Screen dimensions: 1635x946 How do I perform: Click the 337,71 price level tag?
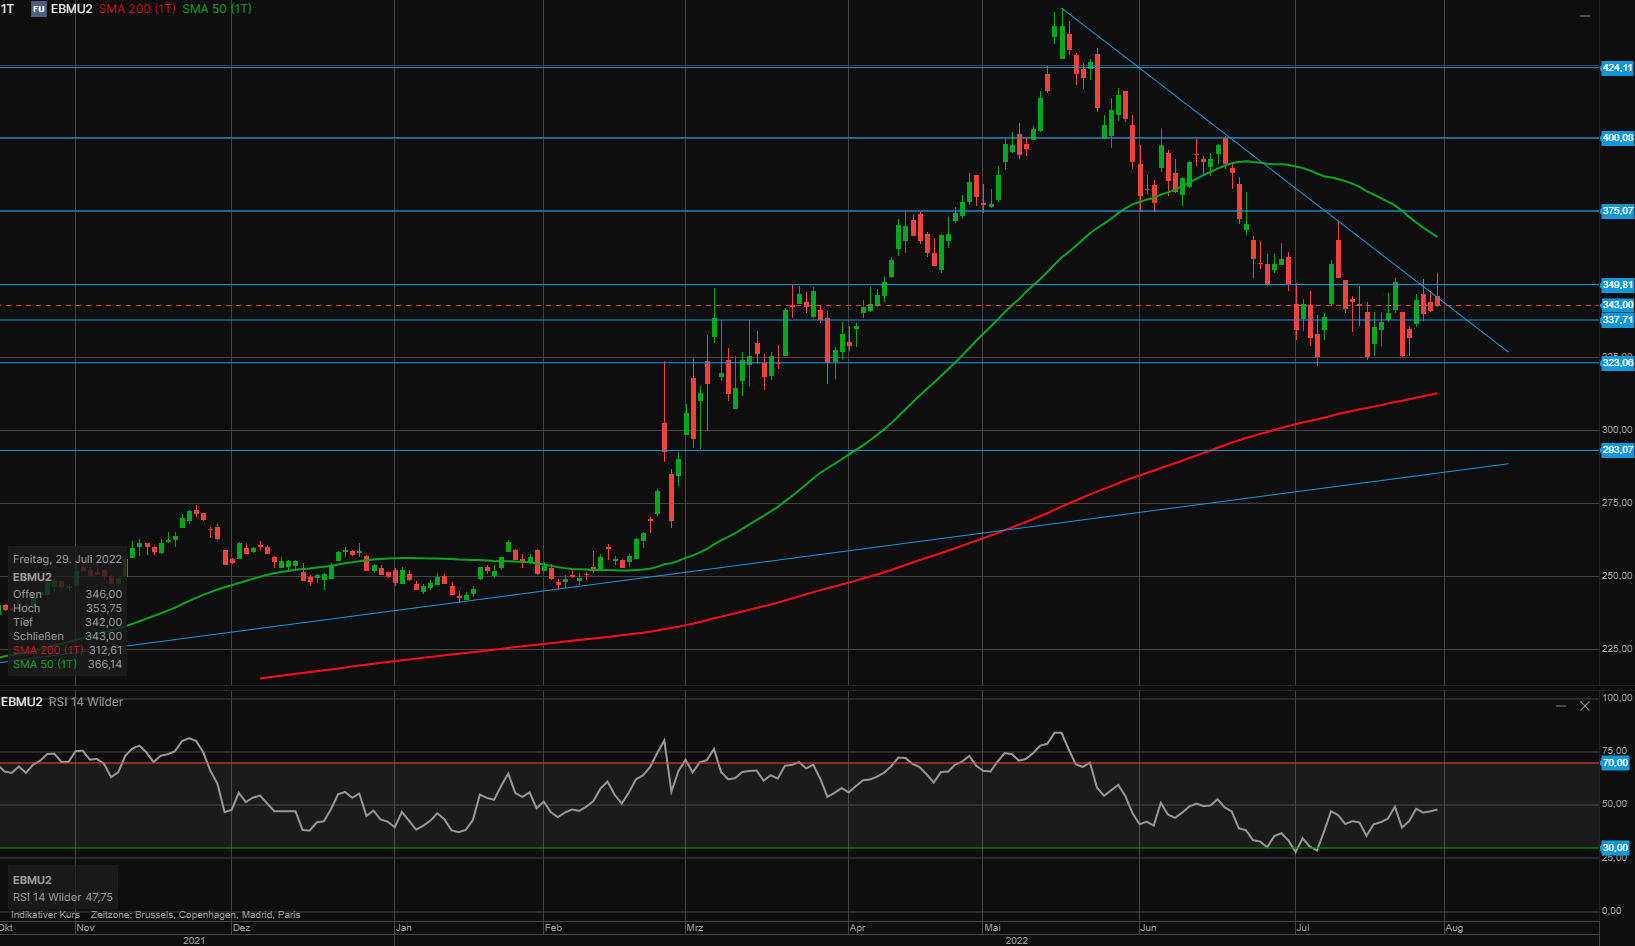pyautogui.click(x=1616, y=320)
